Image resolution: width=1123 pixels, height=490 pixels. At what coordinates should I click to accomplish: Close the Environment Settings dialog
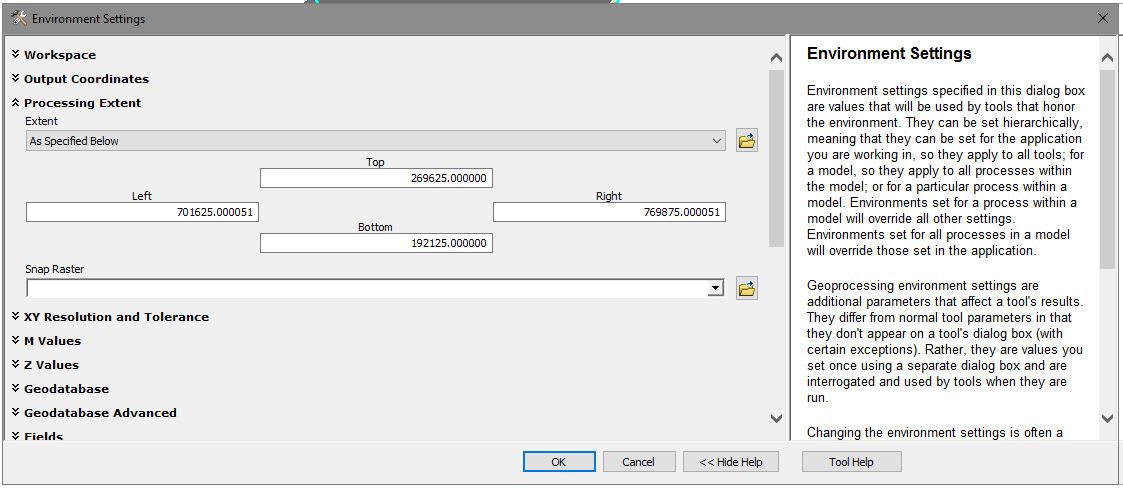pyautogui.click(x=1102, y=19)
